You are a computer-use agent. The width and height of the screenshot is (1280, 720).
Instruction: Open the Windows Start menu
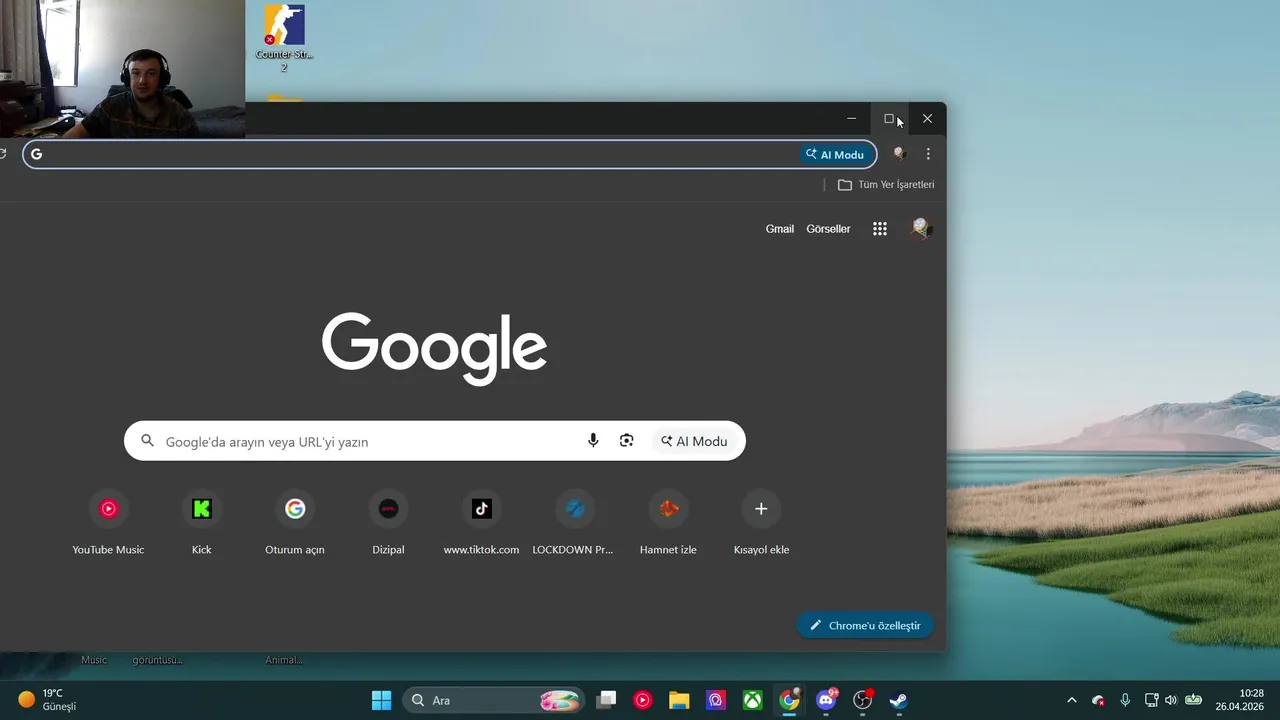(x=381, y=700)
